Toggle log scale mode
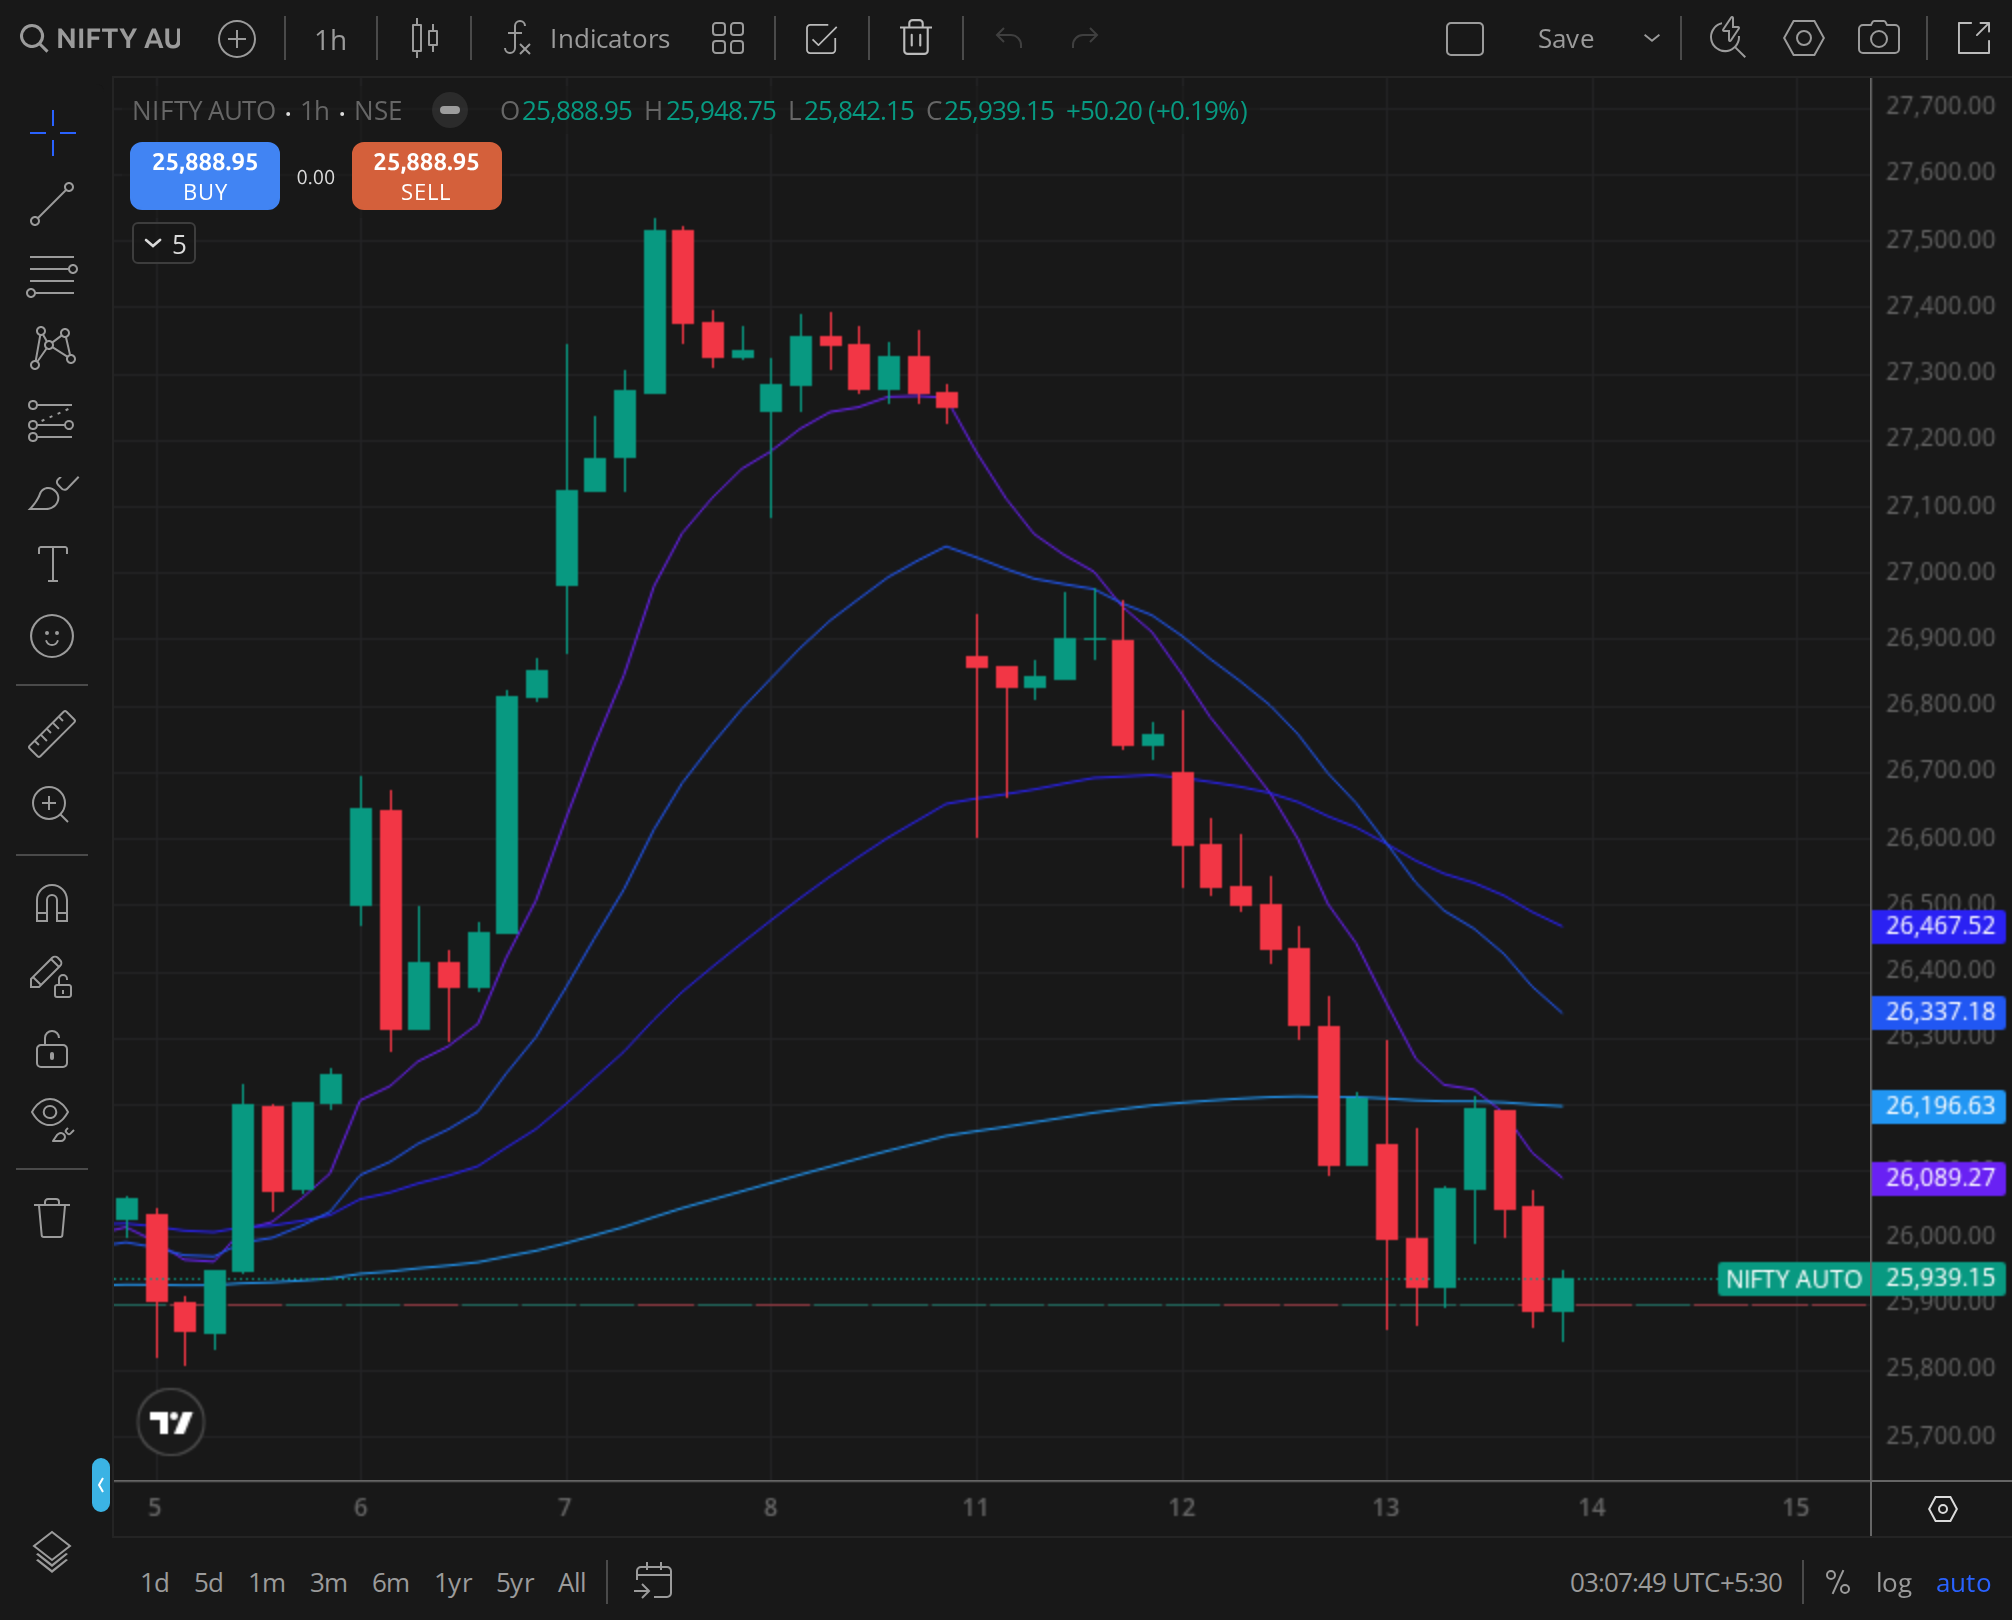 point(1893,1583)
